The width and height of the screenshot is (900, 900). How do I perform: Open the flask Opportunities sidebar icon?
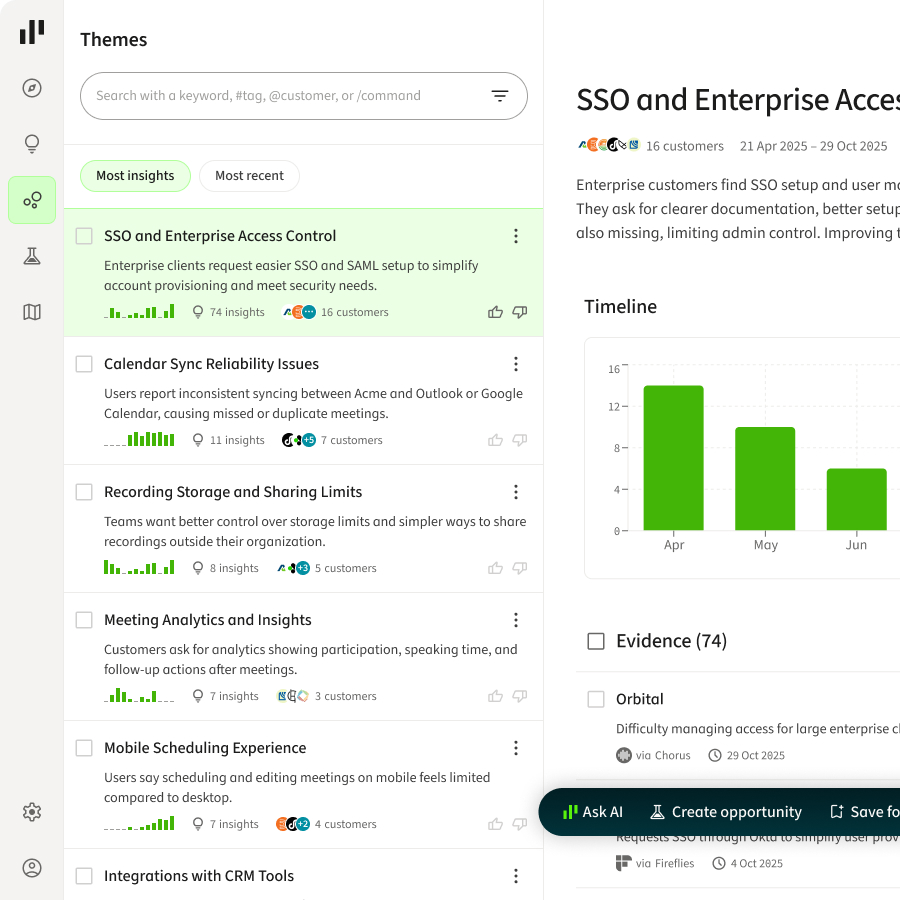pyautogui.click(x=32, y=256)
